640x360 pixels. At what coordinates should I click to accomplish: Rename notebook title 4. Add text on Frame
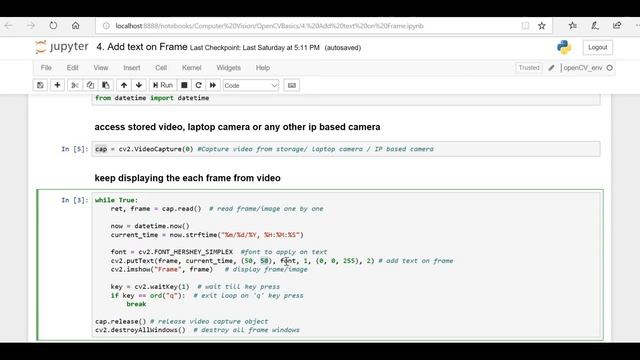click(x=142, y=47)
